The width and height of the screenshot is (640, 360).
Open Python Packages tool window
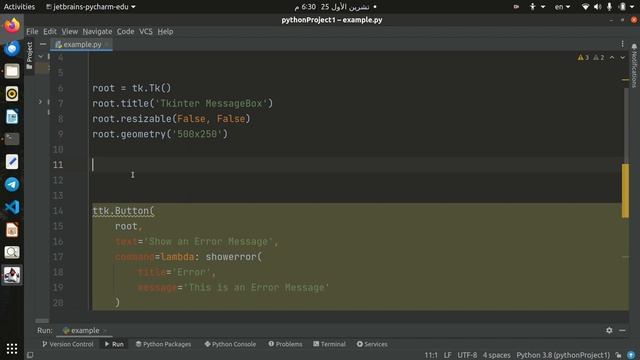[163, 344]
